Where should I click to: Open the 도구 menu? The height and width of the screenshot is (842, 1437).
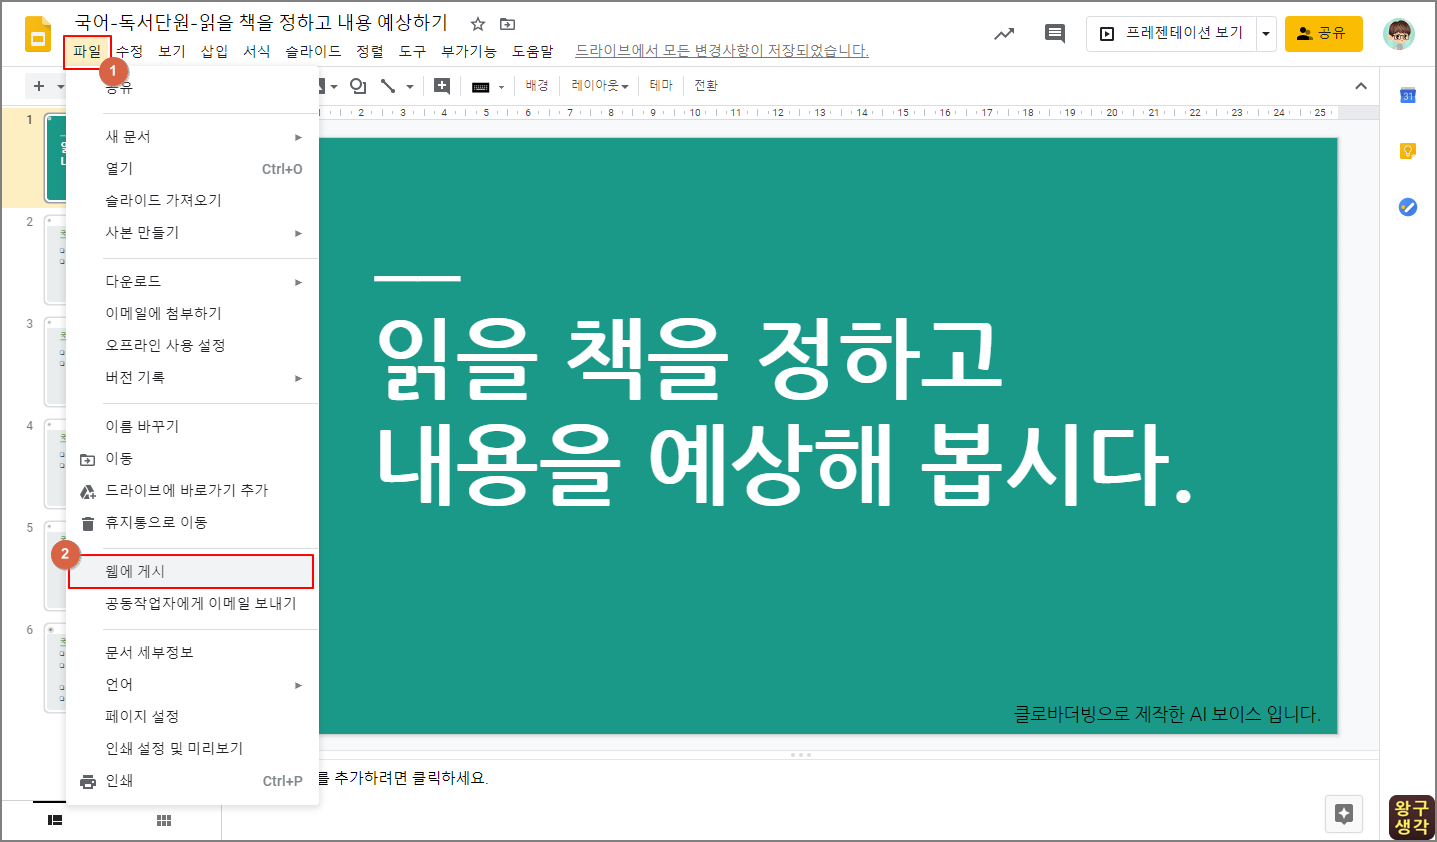point(412,51)
